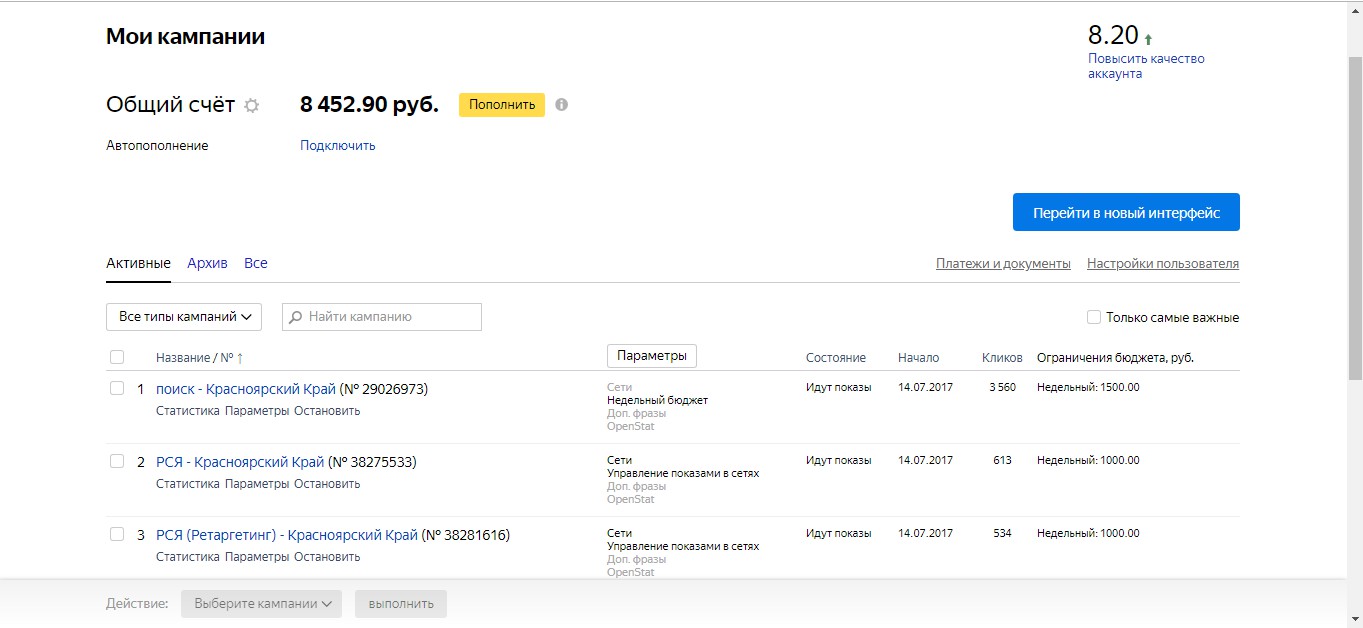Click the yellow Пополнить button
This screenshot has width=1363, height=628.
coord(502,104)
